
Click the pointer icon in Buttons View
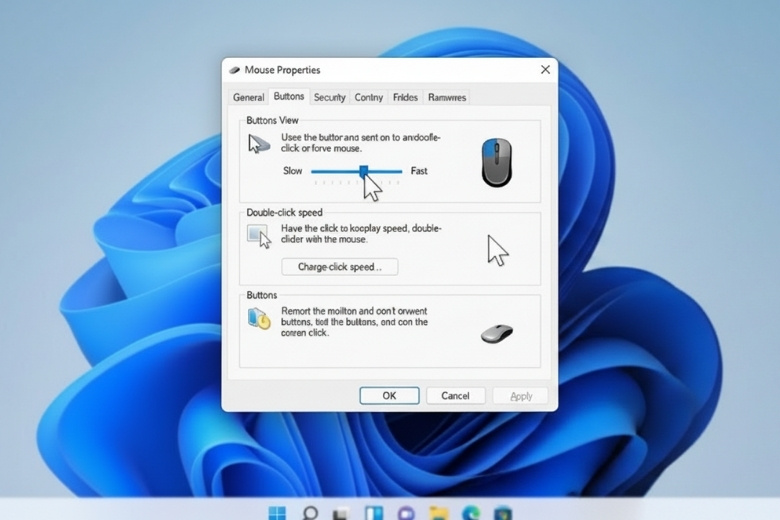tap(259, 143)
